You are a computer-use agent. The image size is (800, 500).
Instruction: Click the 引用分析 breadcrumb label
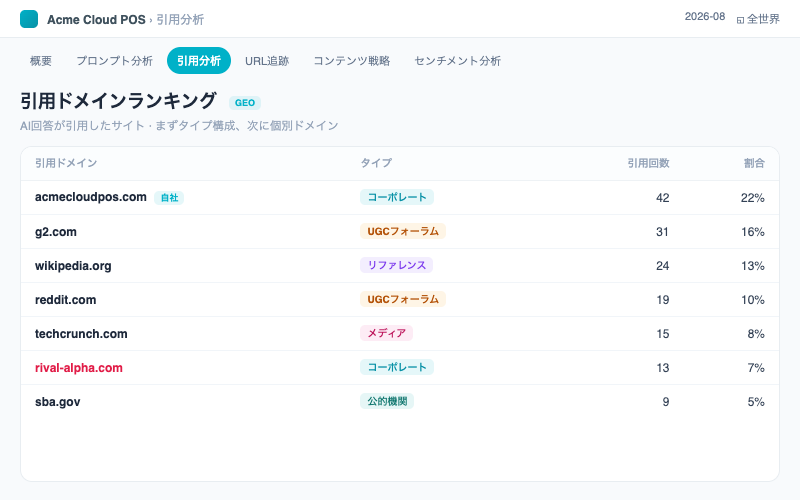[180, 19]
